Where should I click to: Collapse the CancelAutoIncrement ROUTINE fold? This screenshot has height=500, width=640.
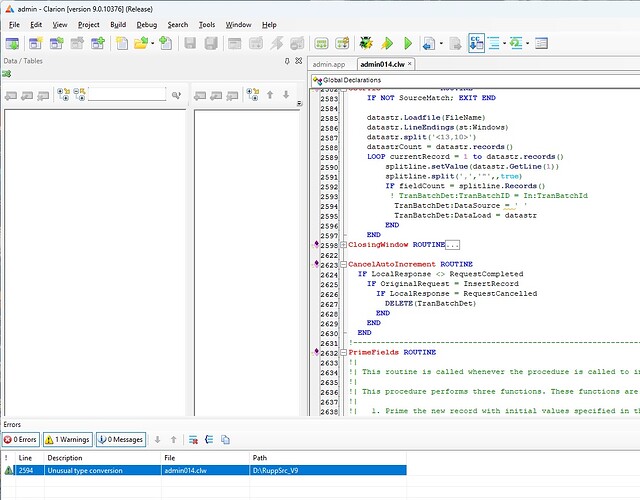pyautogui.click(x=344, y=264)
